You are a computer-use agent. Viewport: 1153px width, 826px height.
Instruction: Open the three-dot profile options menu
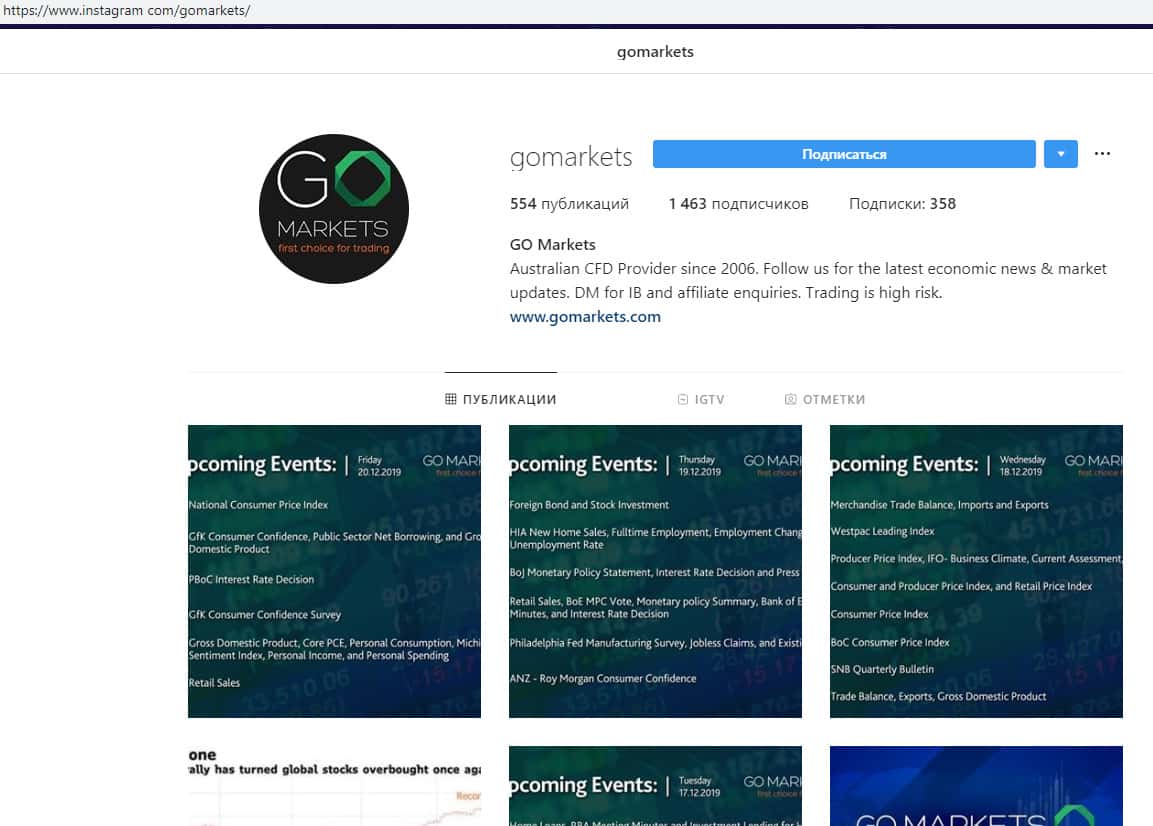click(1102, 154)
